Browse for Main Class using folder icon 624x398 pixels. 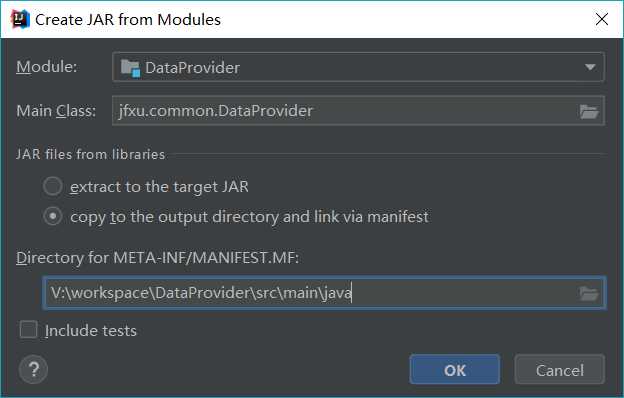click(x=589, y=111)
